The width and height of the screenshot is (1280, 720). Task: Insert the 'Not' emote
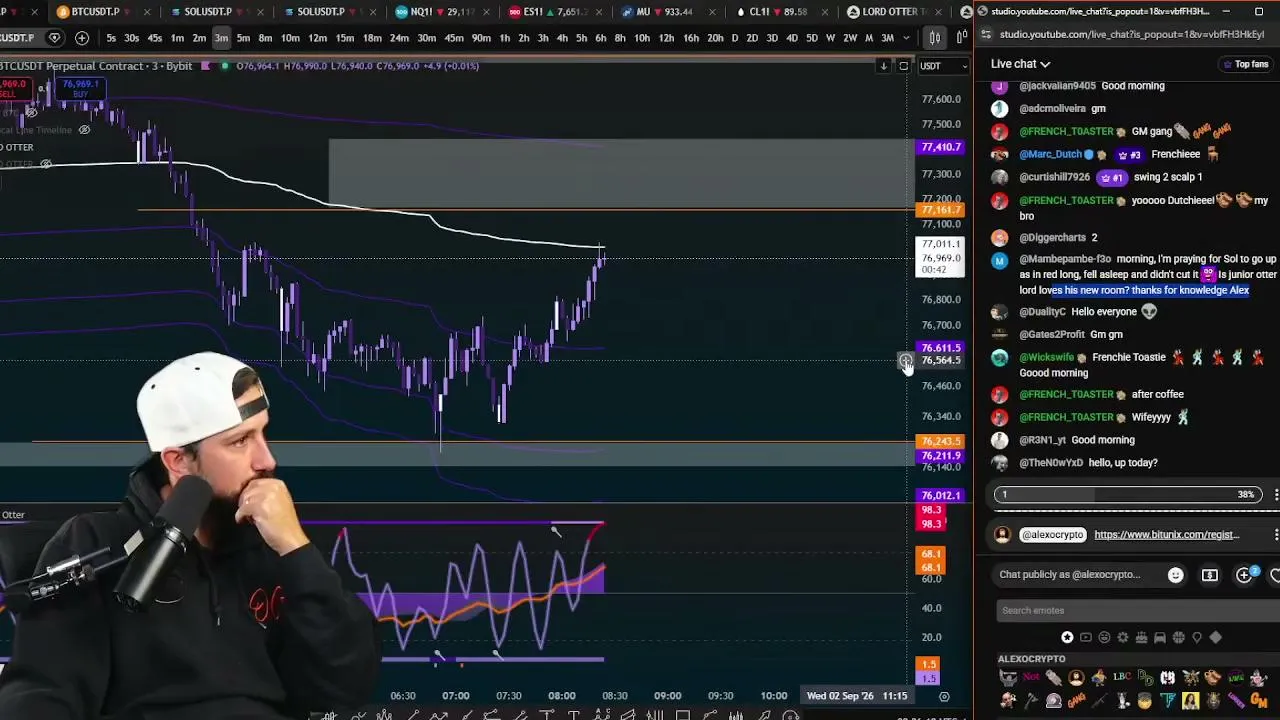(x=1031, y=678)
